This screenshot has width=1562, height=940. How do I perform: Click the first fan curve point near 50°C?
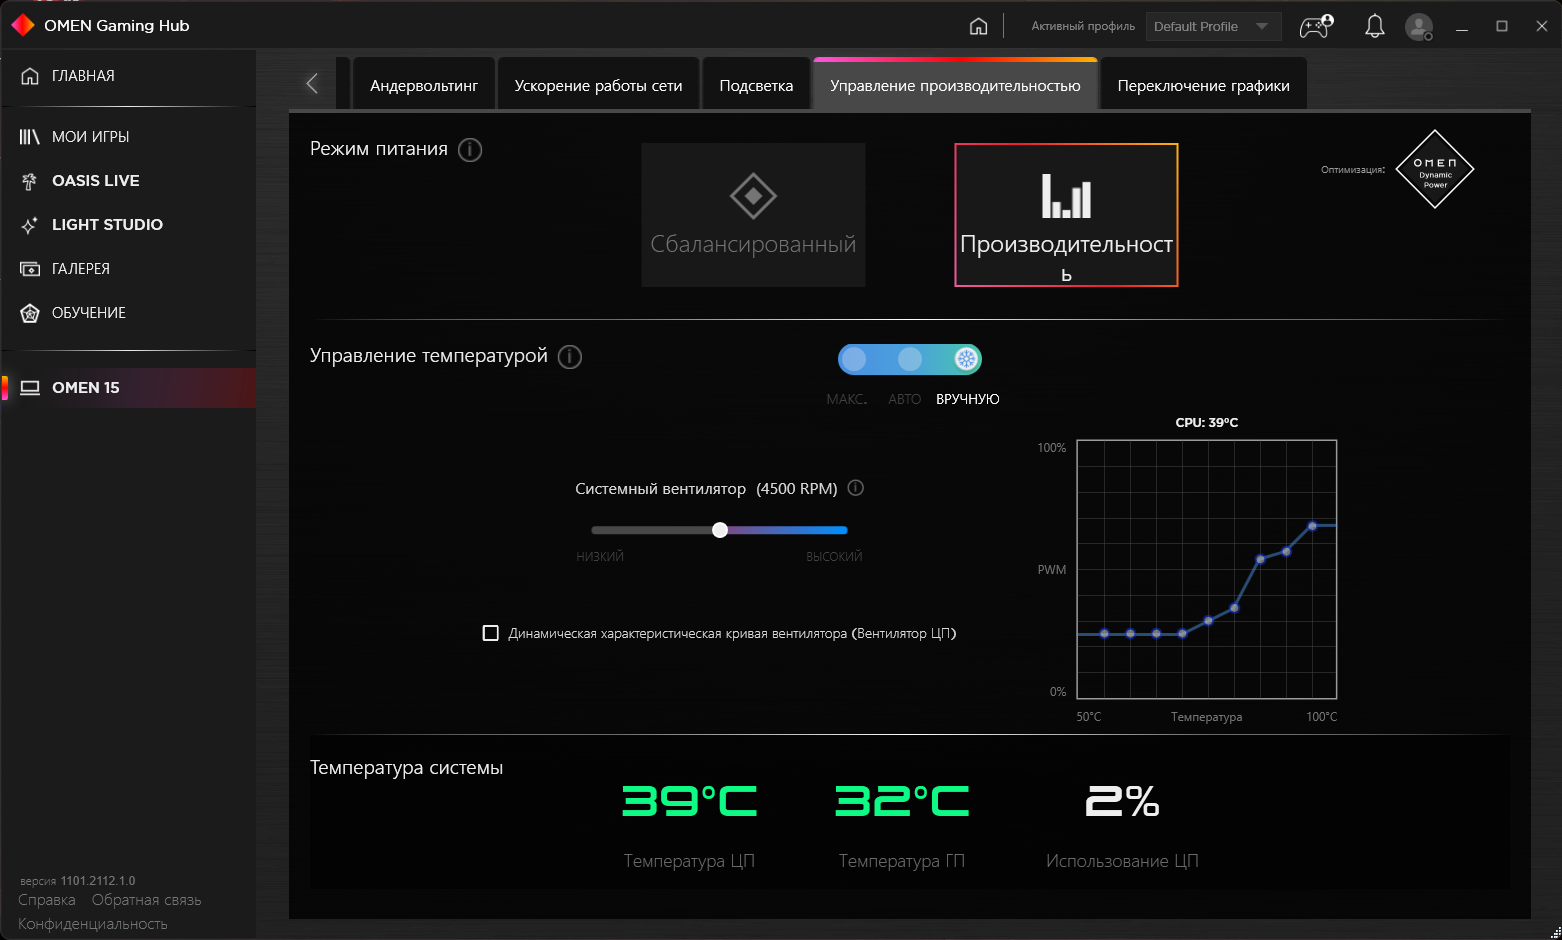tap(1104, 633)
